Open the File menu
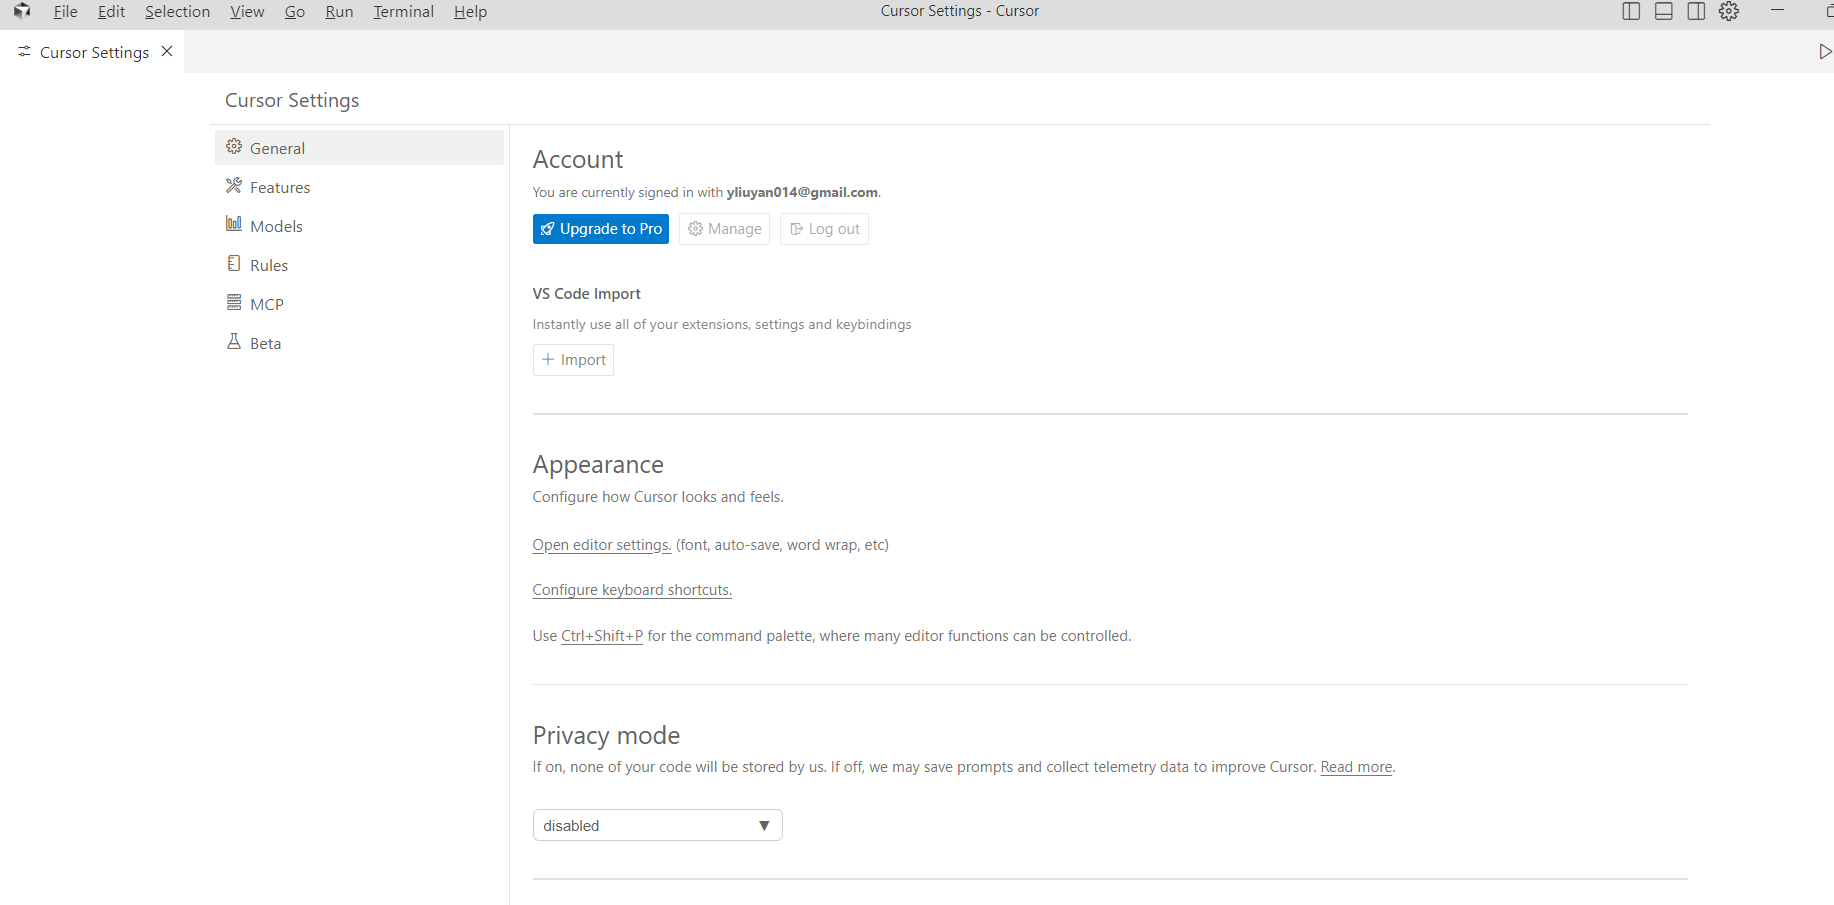Image resolution: width=1834 pixels, height=905 pixels. point(65,12)
